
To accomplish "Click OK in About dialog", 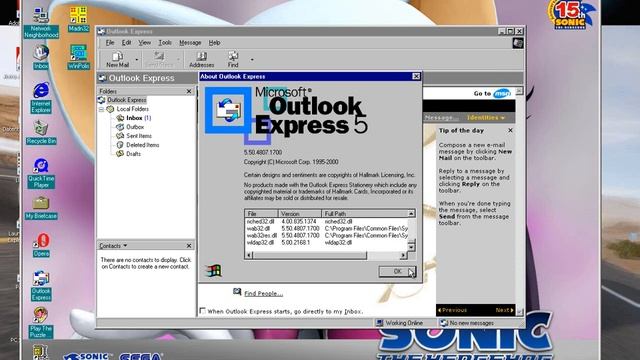I will click(397, 271).
